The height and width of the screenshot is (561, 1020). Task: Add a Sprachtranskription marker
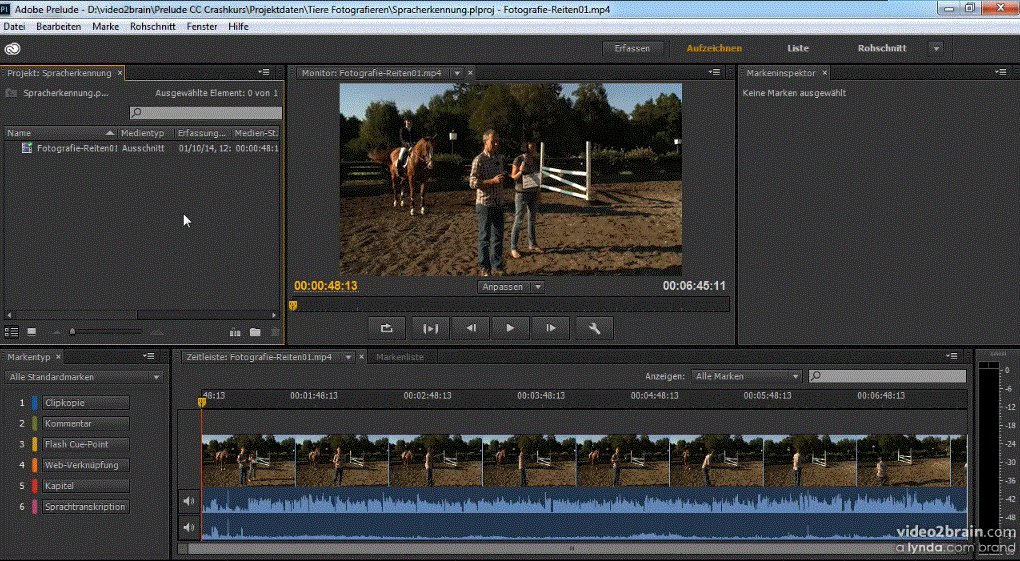click(x=86, y=507)
